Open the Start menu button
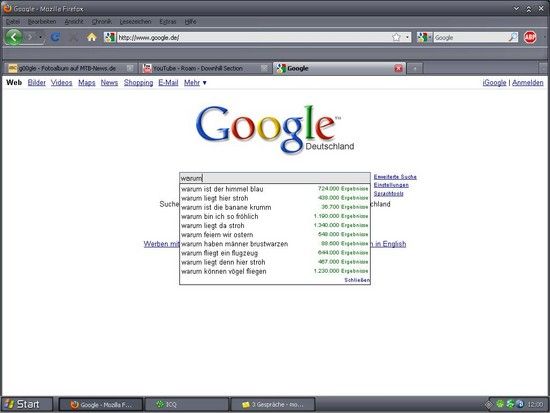Viewport: 550px width, 413px height. (27, 404)
